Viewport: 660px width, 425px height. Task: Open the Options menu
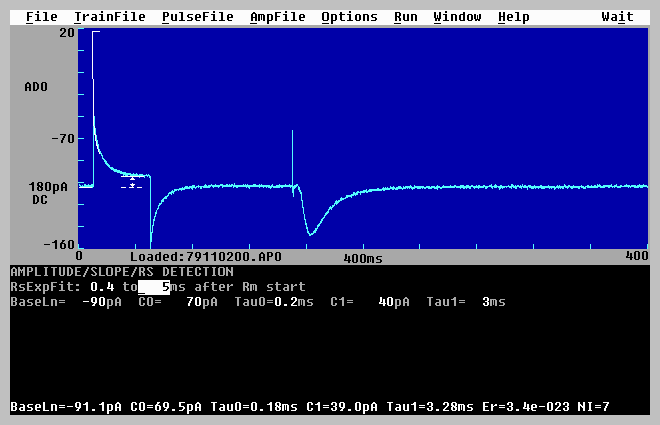[x=349, y=17]
